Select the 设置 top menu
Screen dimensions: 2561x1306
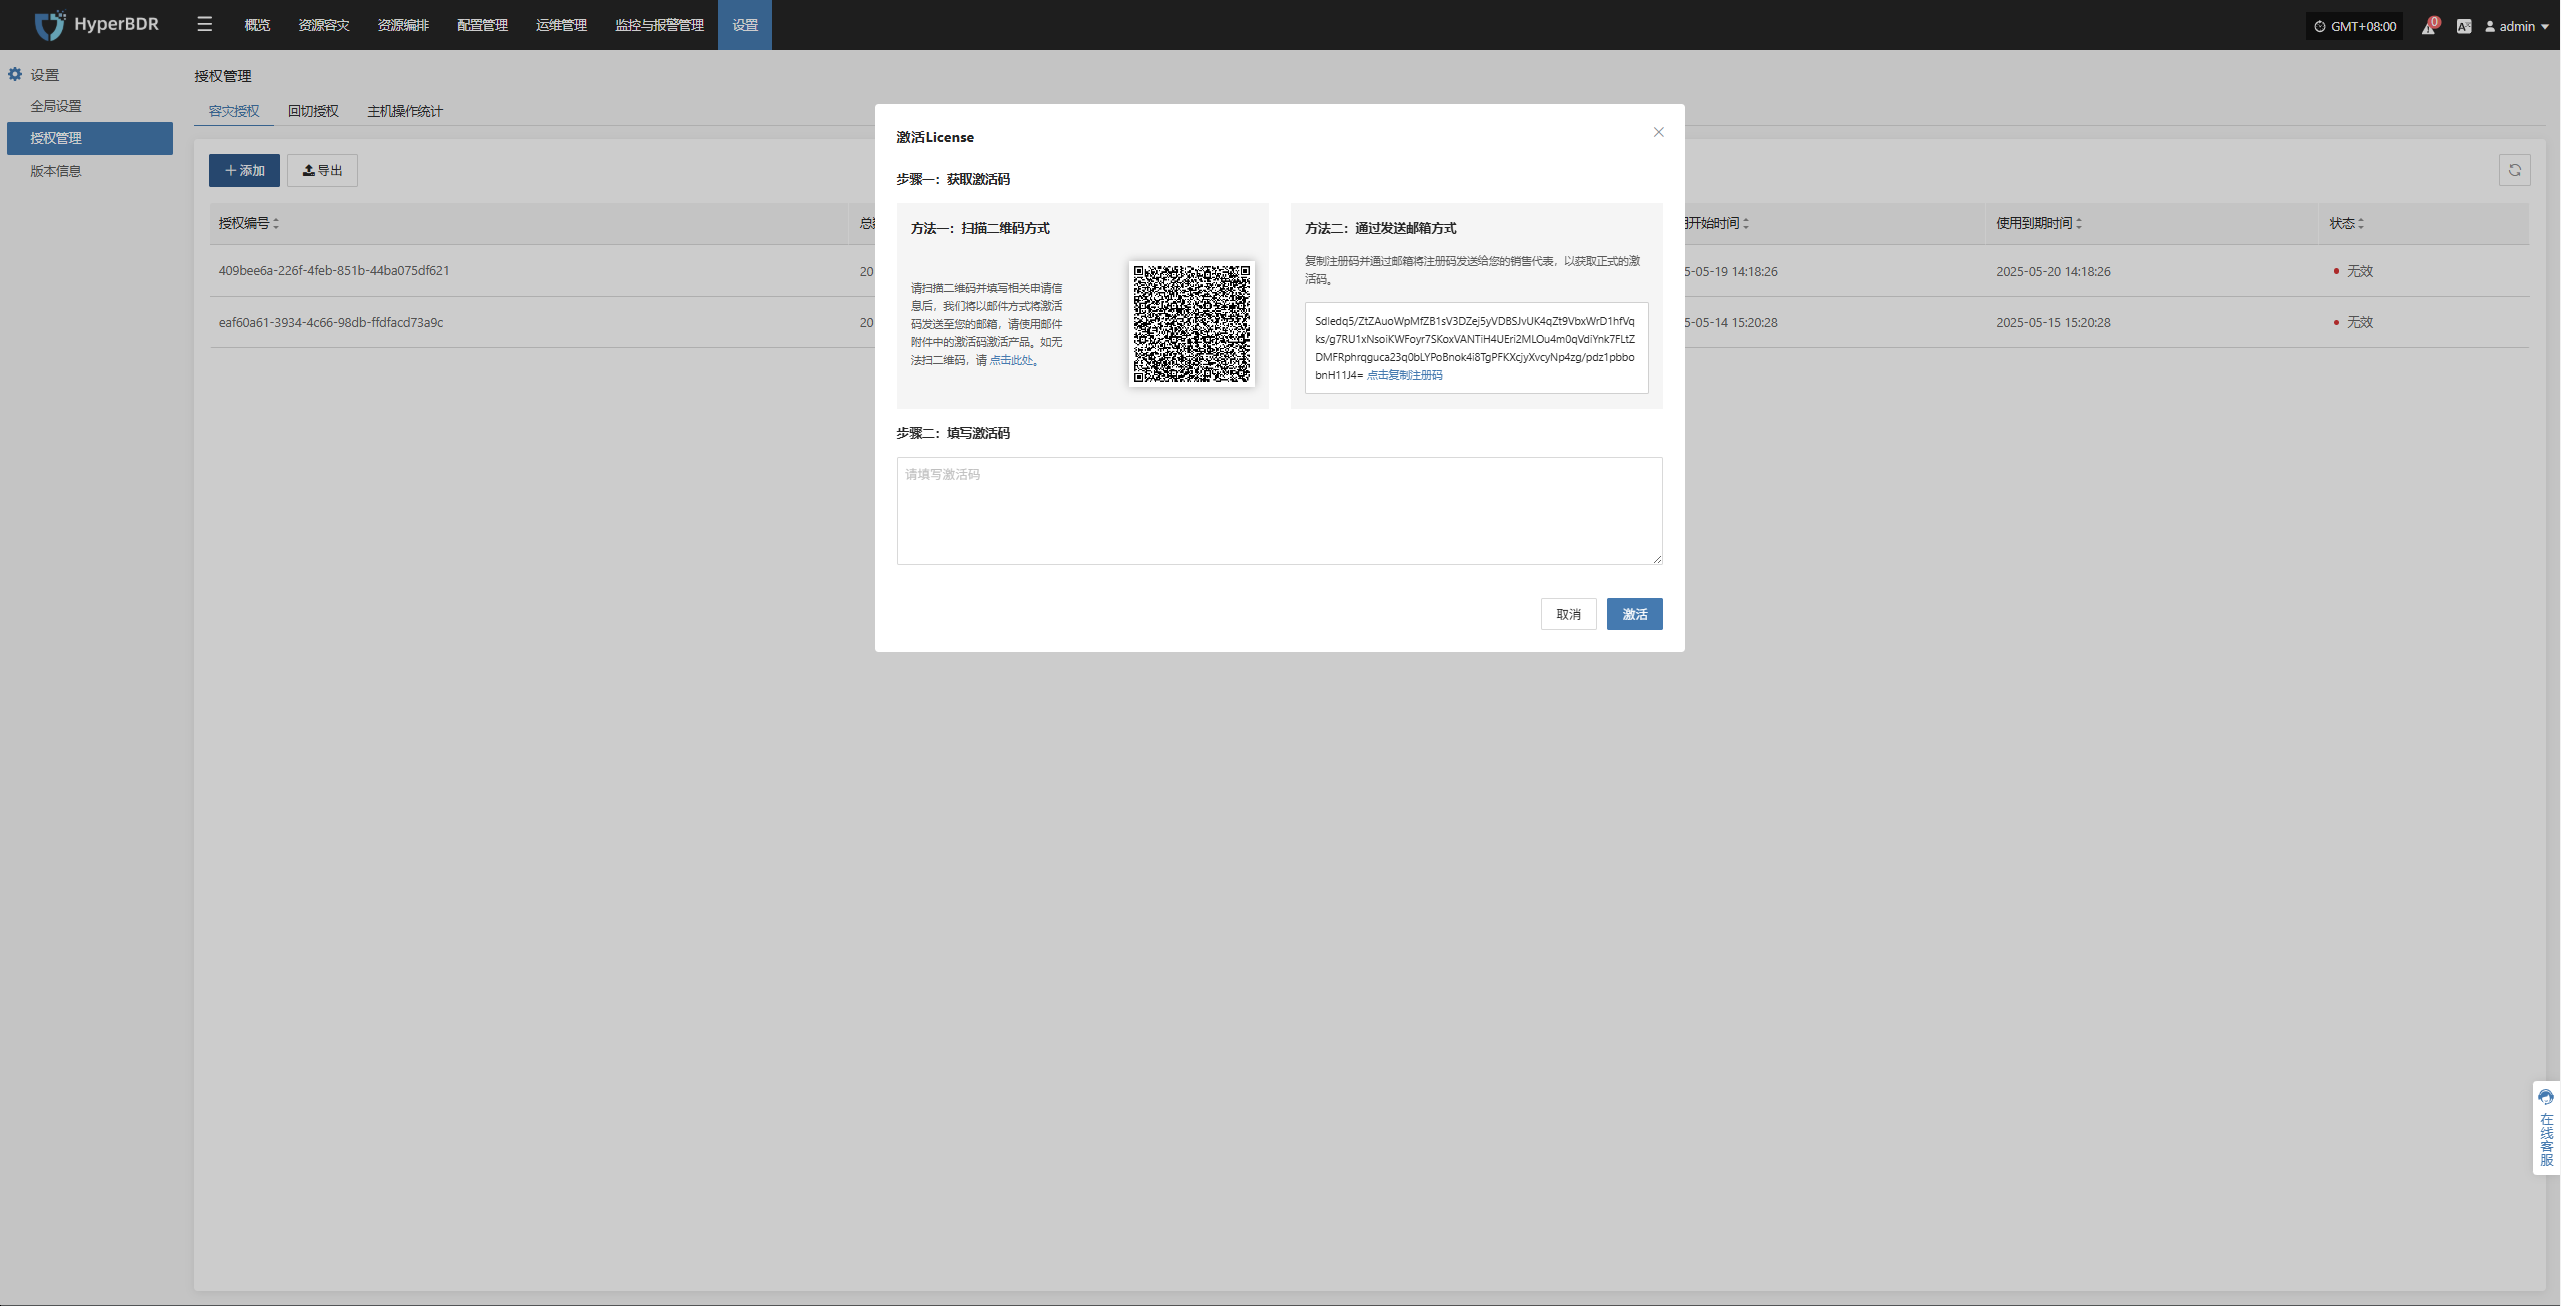[x=745, y=25]
